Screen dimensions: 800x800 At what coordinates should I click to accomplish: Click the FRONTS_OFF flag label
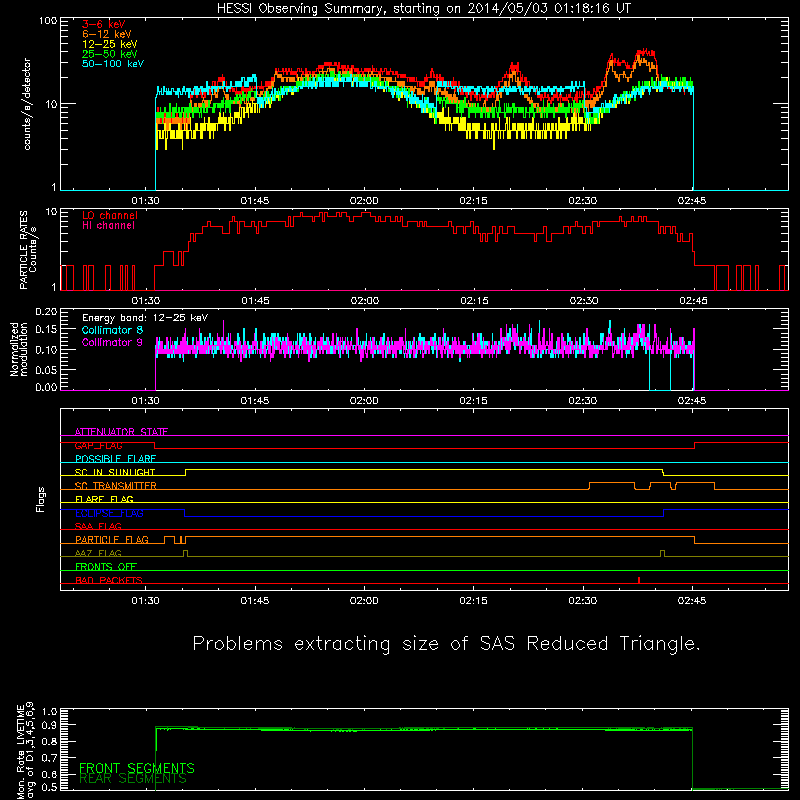(x=106, y=566)
